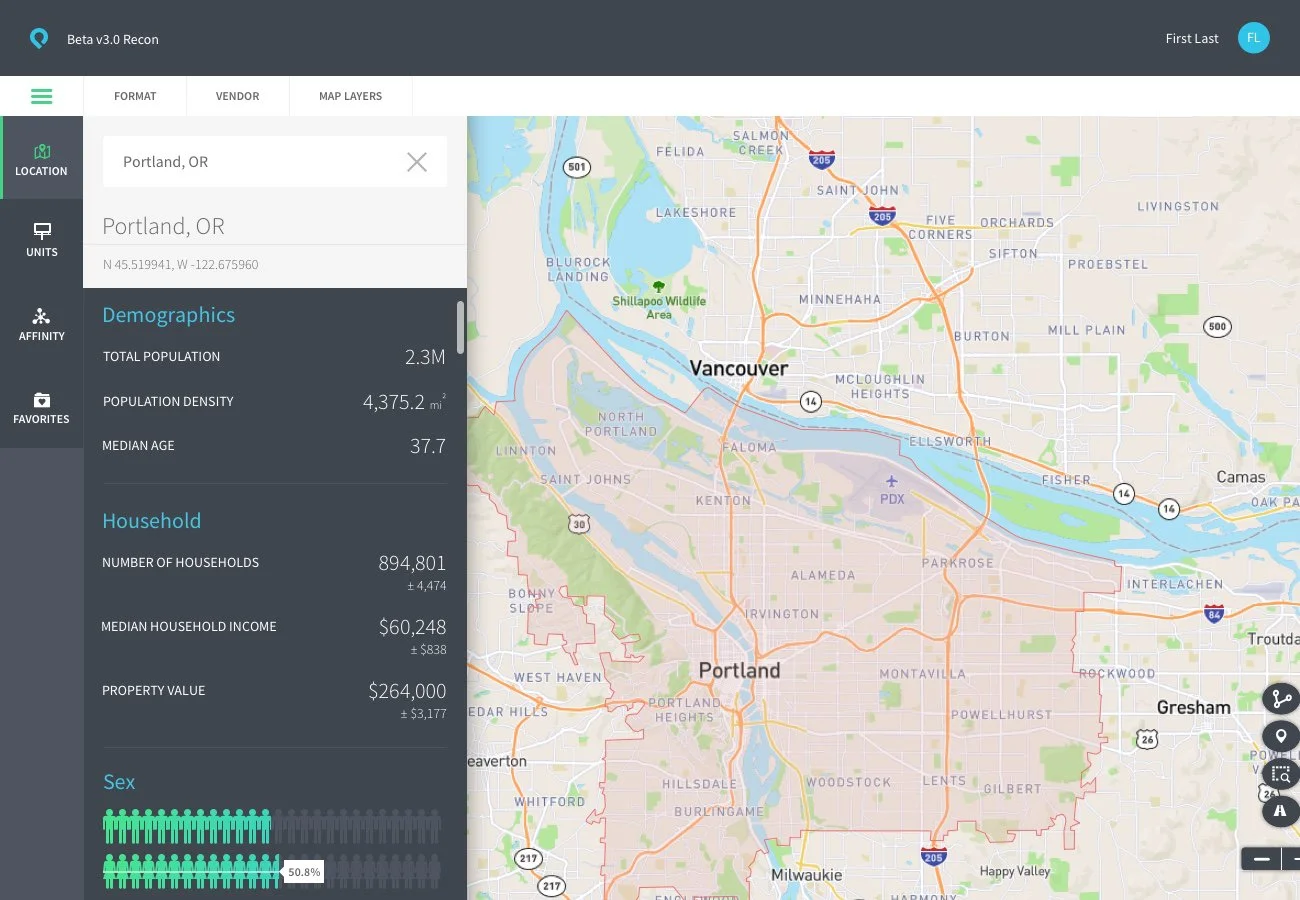Image resolution: width=1300 pixels, height=900 pixels.
Task: Click the coordinates N 45.519941, W -122.675960
Action: click(x=181, y=265)
